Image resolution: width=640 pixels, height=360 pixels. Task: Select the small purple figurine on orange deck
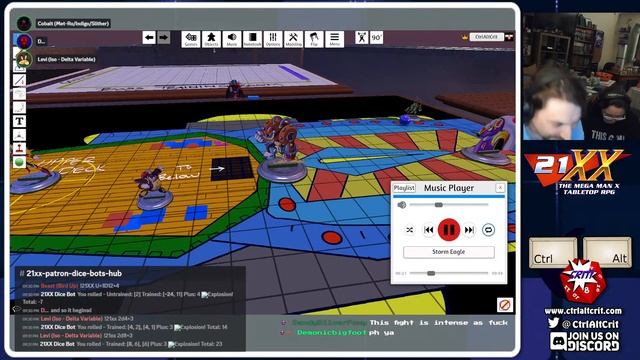point(152,188)
